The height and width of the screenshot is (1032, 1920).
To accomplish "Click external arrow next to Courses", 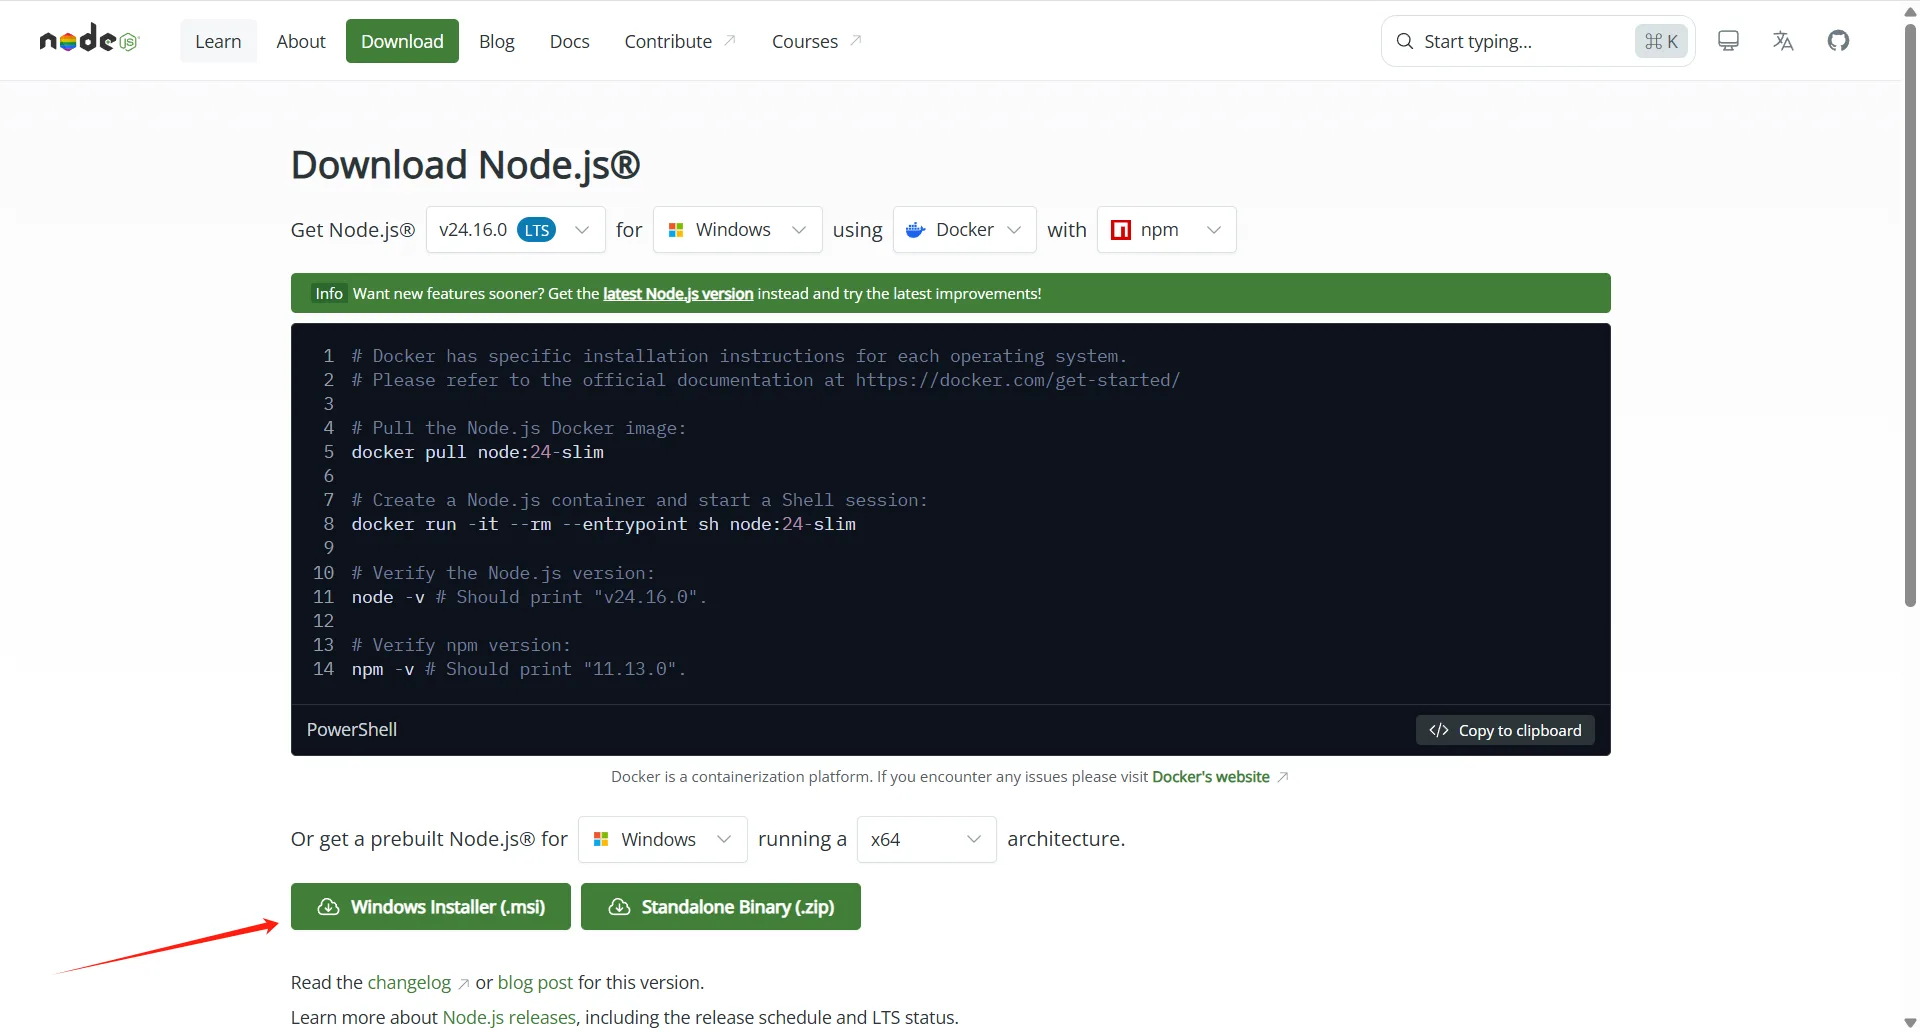I will pyautogui.click(x=856, y=41).
